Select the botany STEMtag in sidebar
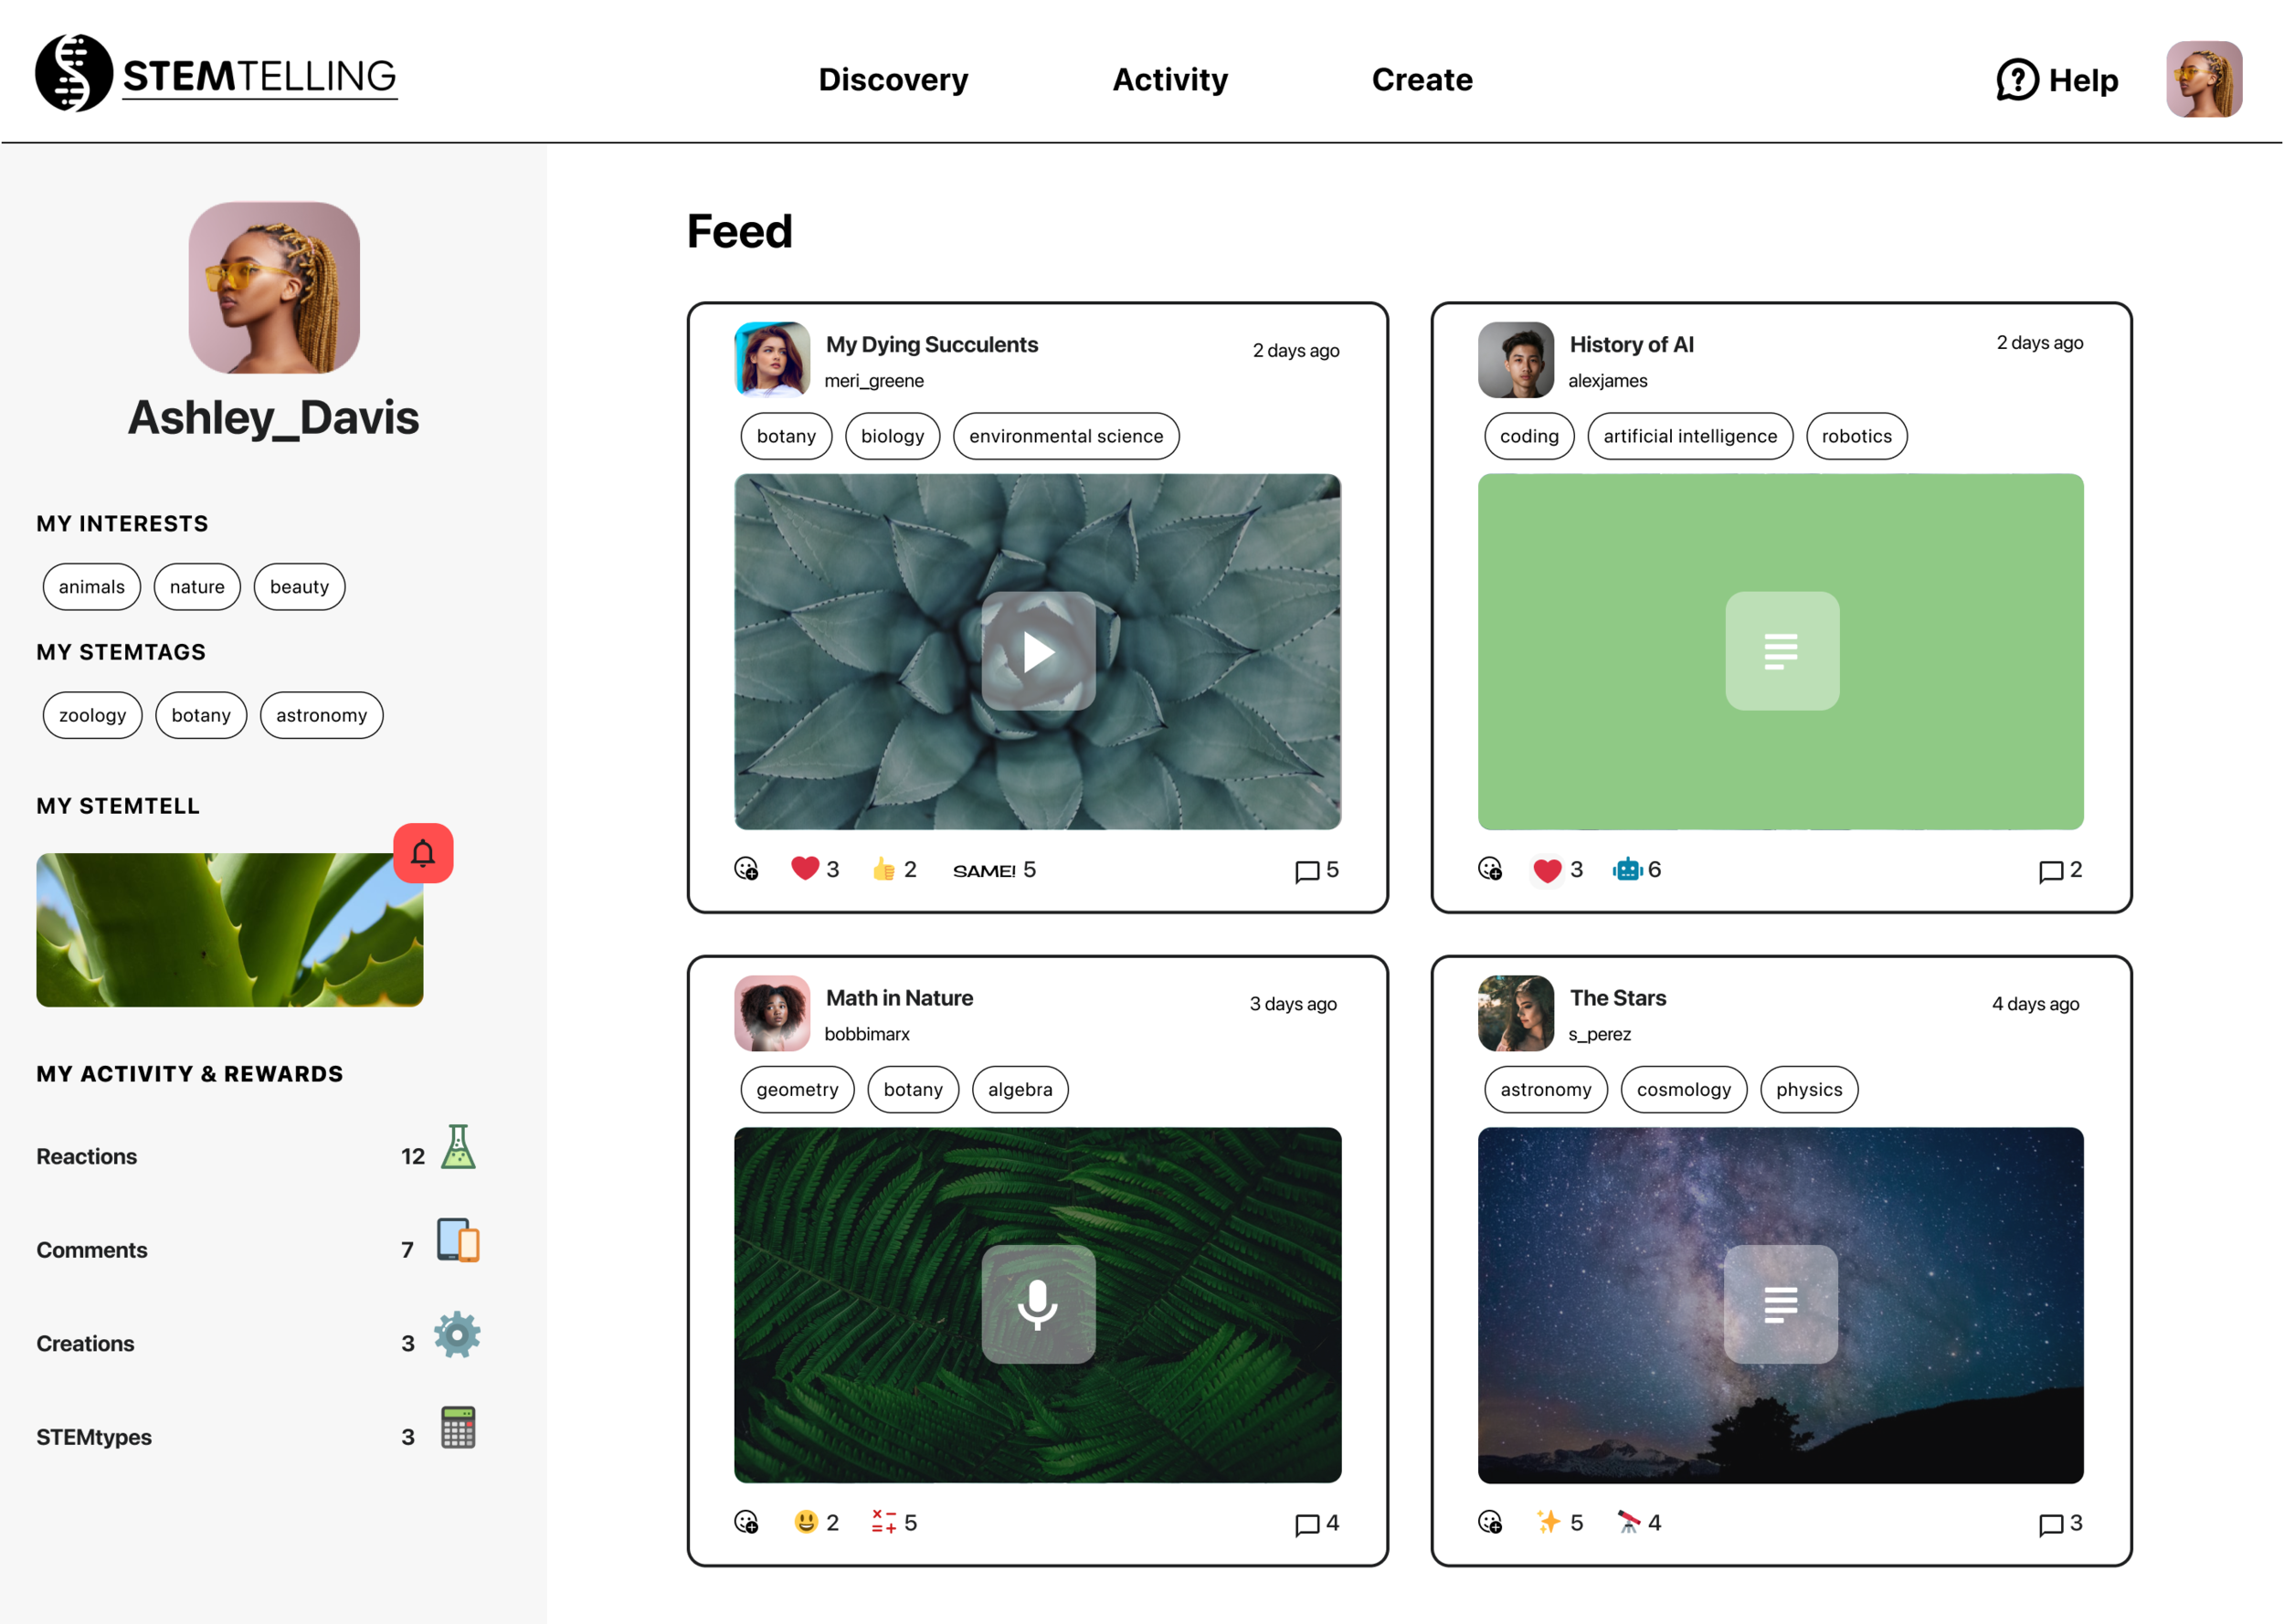Image resolution: width=2284 pixels, height=1624 pixels. coord(201,715)
